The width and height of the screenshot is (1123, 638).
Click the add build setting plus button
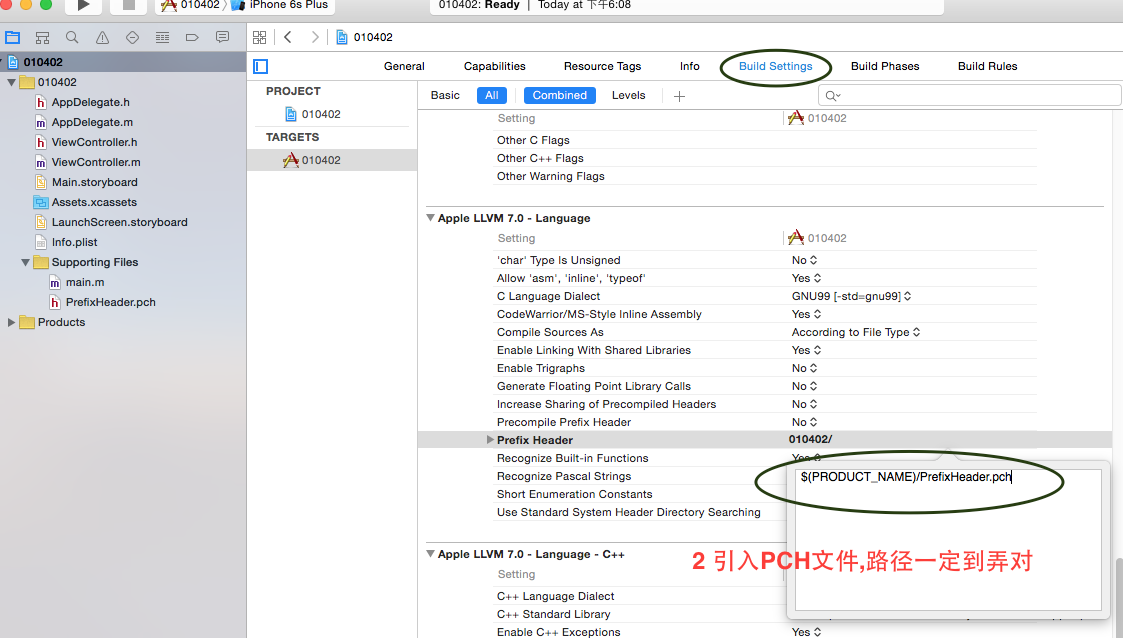click(679, 96)
